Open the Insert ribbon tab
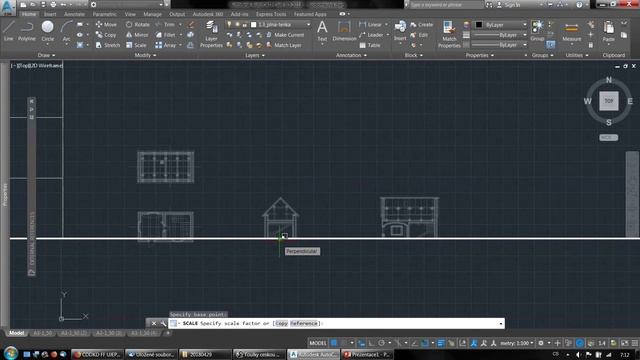The image size is (640, 360). click(x=50, y=14)
